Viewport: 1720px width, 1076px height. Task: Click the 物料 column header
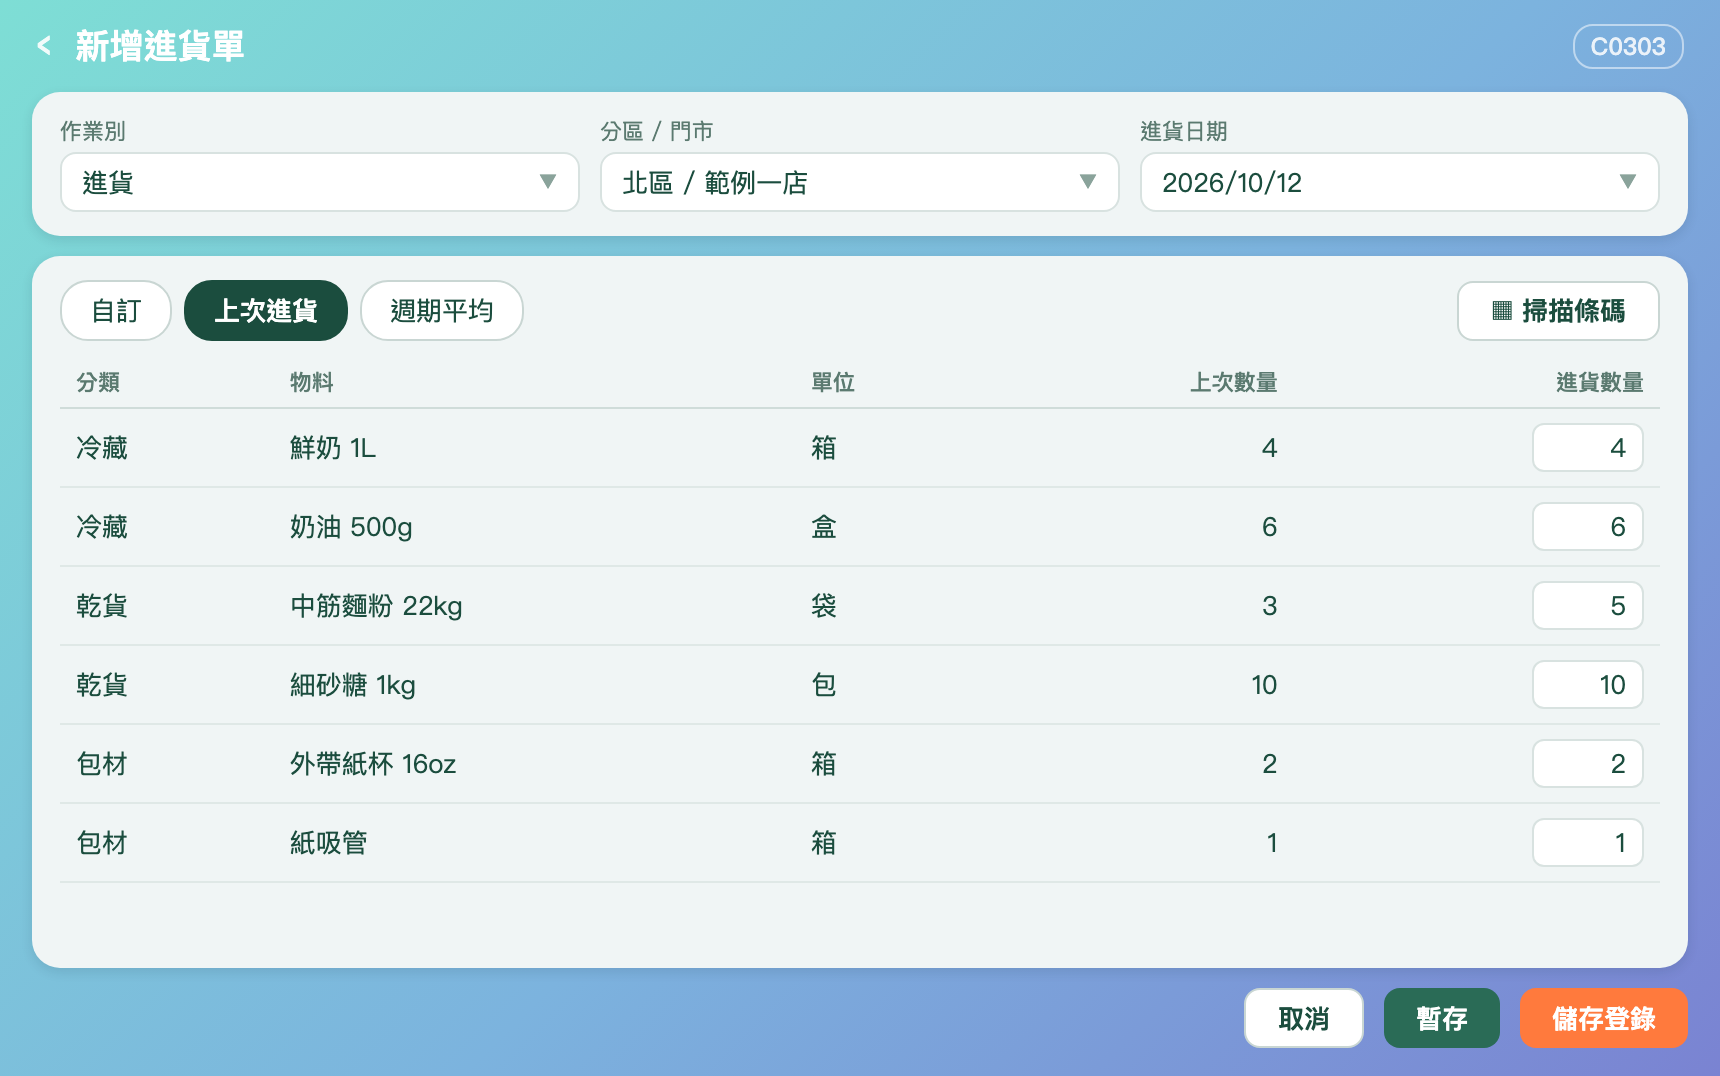(x=311, y=382)
